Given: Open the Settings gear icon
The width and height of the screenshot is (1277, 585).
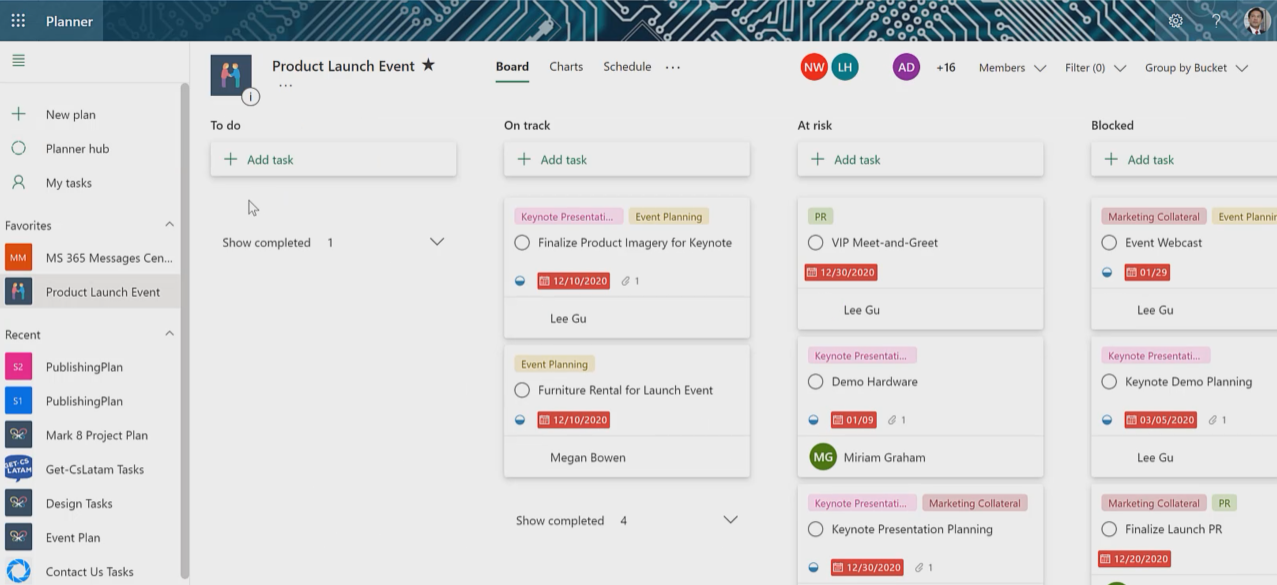Looking at the screenshot, I should coord(1176,20).
